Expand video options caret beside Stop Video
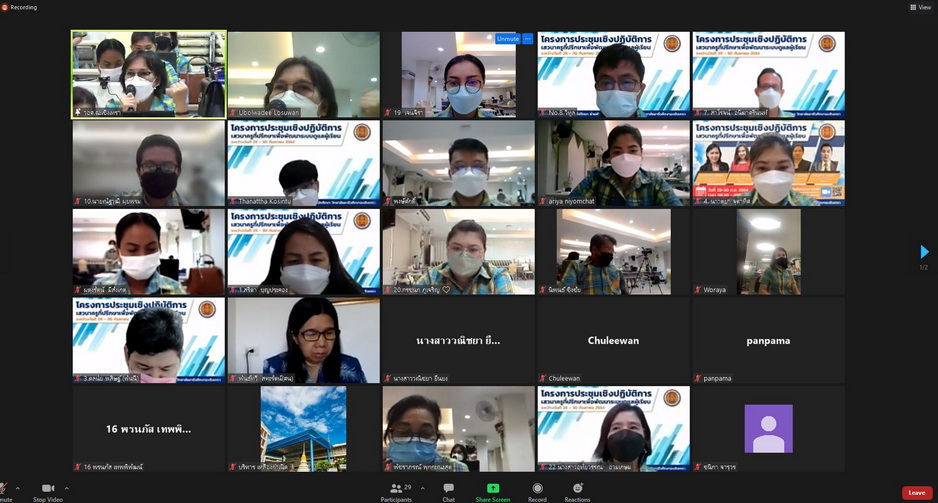This screenshot has width=938, height=503. coord(66,489)
